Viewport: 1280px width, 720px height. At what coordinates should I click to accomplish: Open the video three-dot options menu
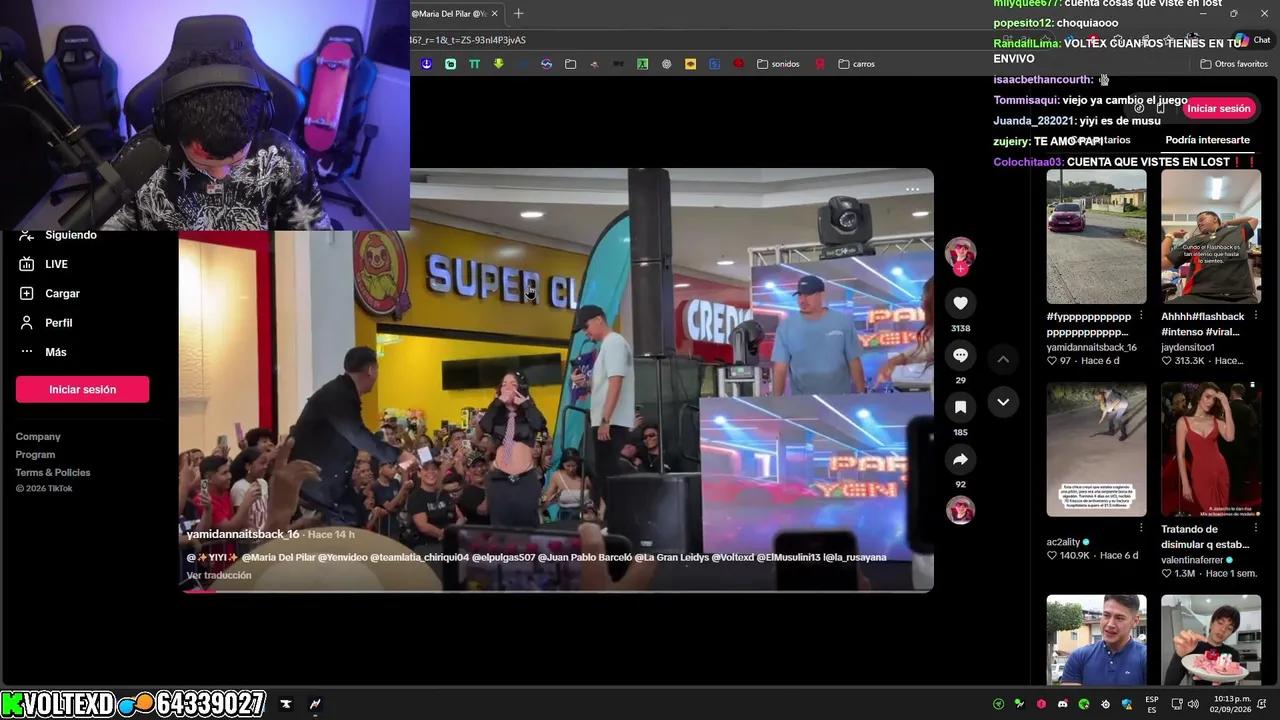click(x=912, y=189)
